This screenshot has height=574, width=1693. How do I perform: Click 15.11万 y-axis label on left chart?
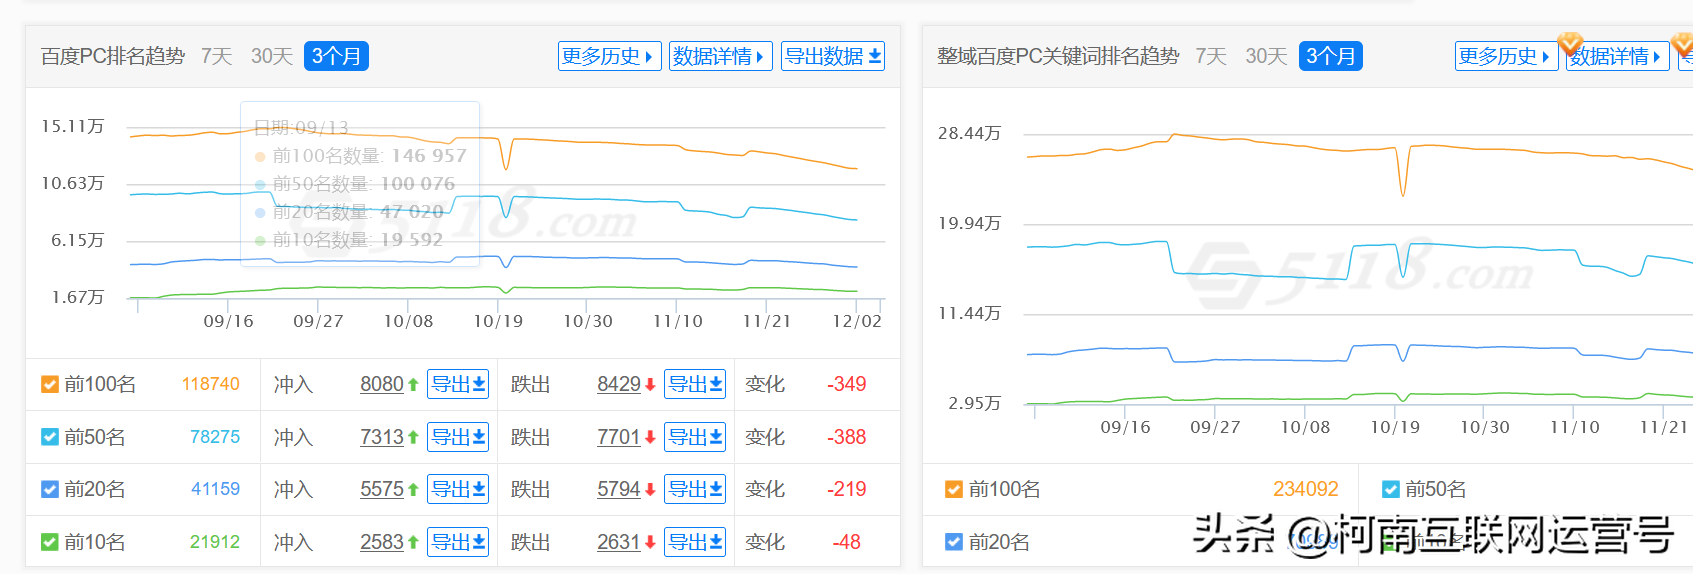(72, 126)
